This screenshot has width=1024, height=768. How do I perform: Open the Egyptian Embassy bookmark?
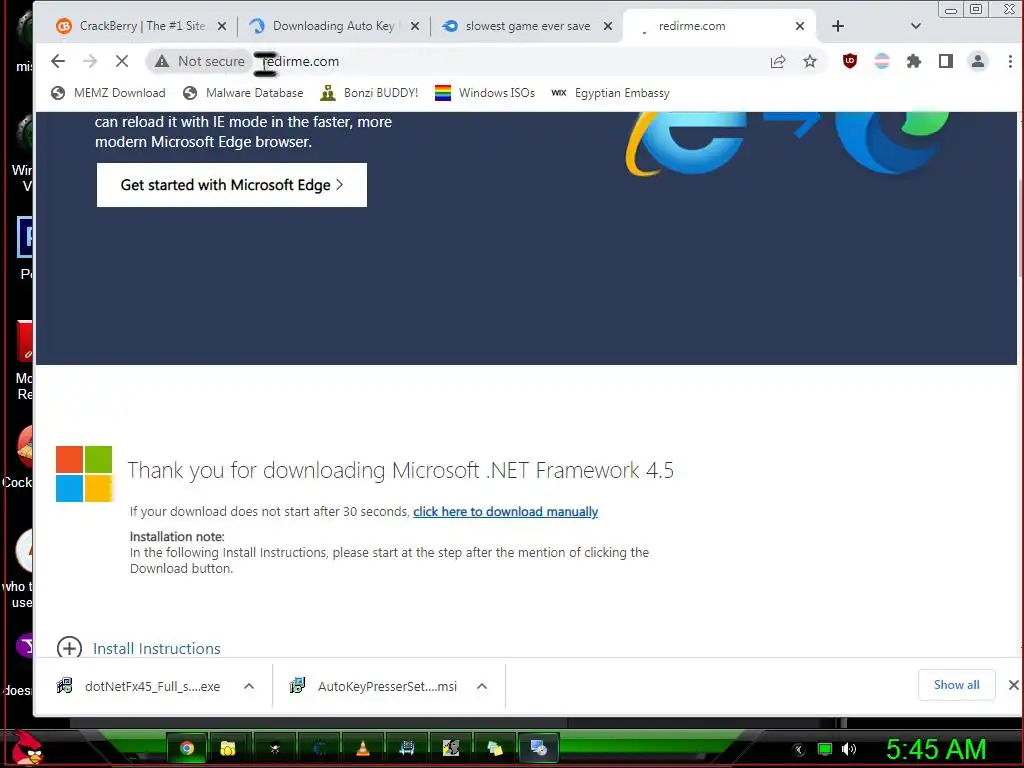click(x=610, y=93)
